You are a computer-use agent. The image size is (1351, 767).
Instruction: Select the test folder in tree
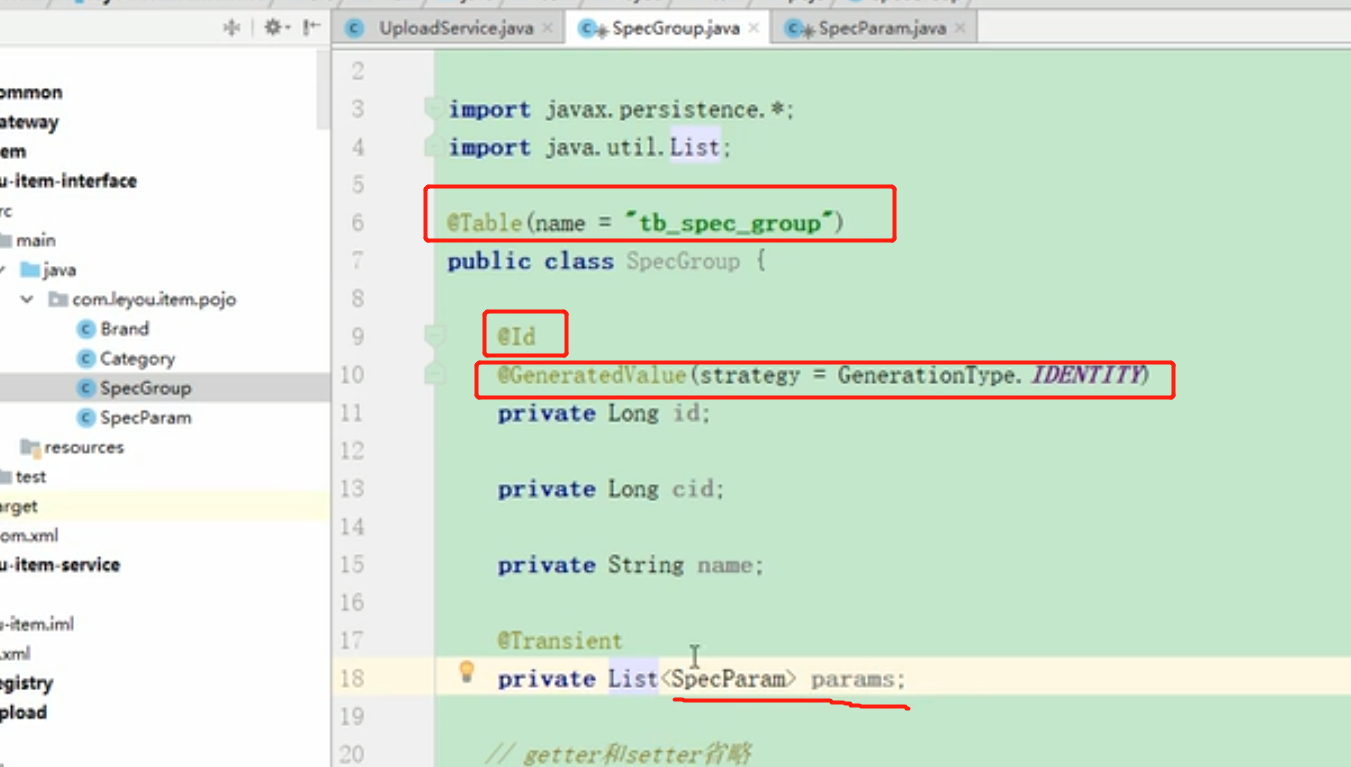click(31, 476)
